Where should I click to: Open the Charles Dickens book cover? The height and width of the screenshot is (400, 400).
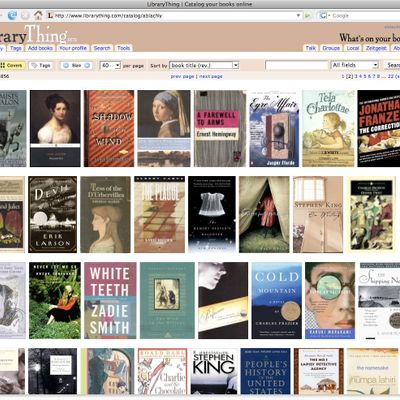(371, 215)
